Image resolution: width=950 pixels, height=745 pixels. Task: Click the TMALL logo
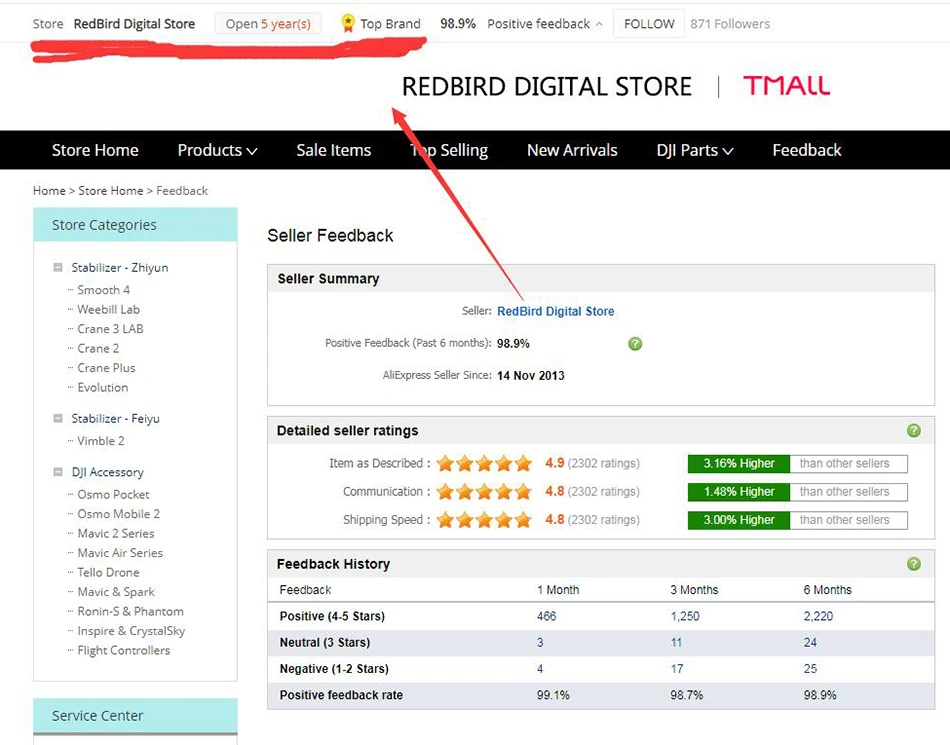[786, 85]
